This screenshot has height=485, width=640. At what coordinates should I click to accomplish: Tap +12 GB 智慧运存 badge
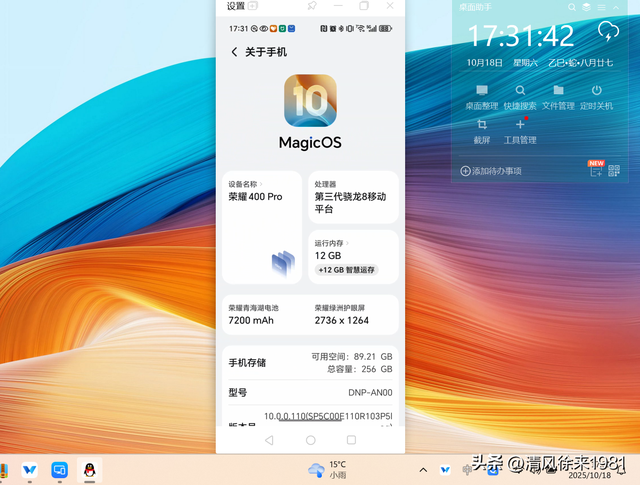tap(347, 270)
